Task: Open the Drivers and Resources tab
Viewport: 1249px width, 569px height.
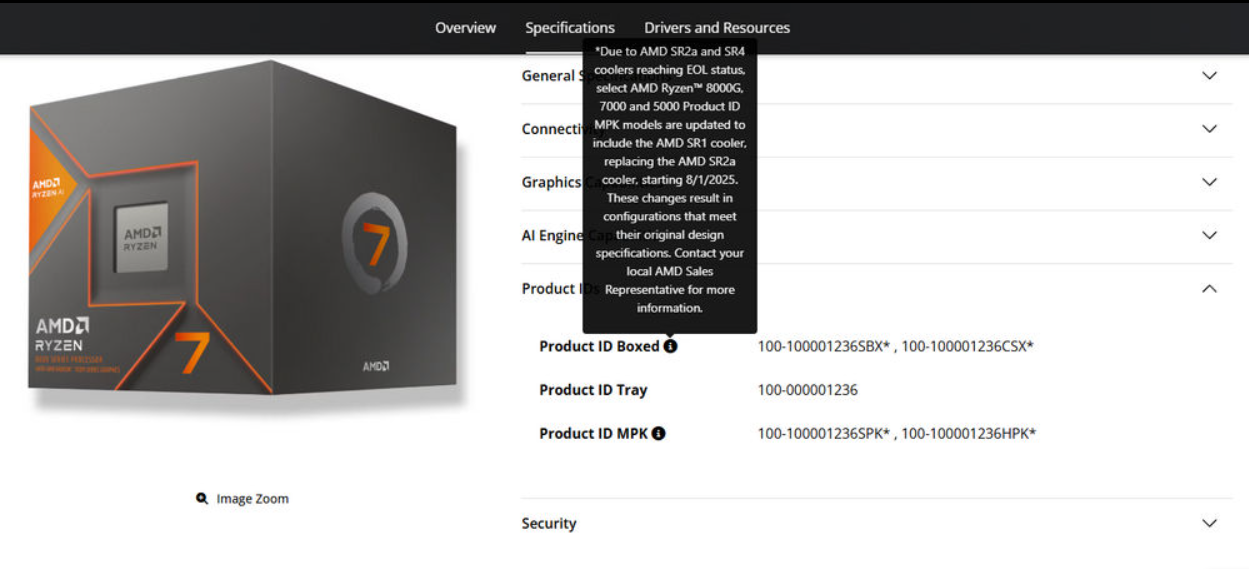Action: tap(717, 28)
